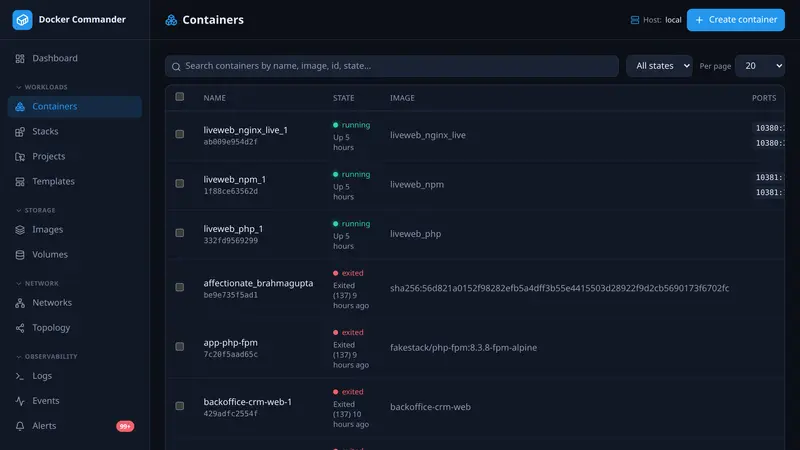Toggle the select-all containers checkbox
The image size is (800, 450).
click(180, 97)
